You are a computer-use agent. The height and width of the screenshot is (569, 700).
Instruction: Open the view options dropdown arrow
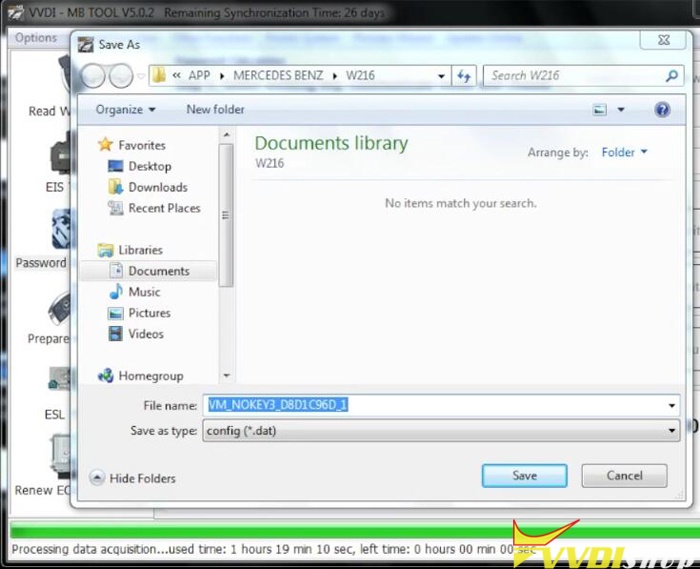pyautogui.click(x=621, y=109)
